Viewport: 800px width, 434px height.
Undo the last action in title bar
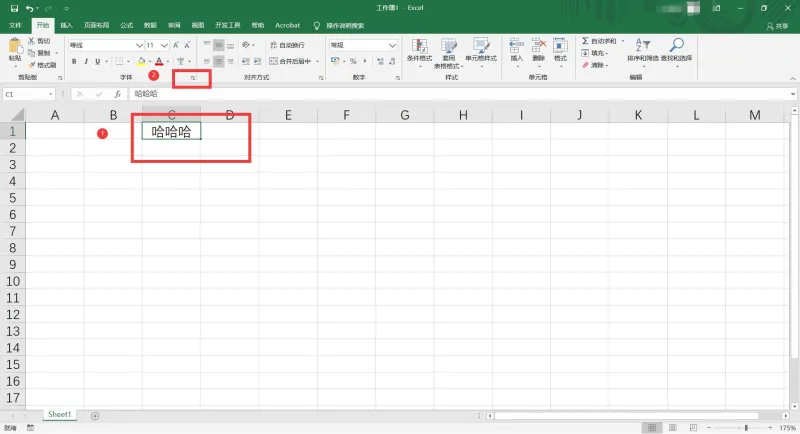coord(30,8)
